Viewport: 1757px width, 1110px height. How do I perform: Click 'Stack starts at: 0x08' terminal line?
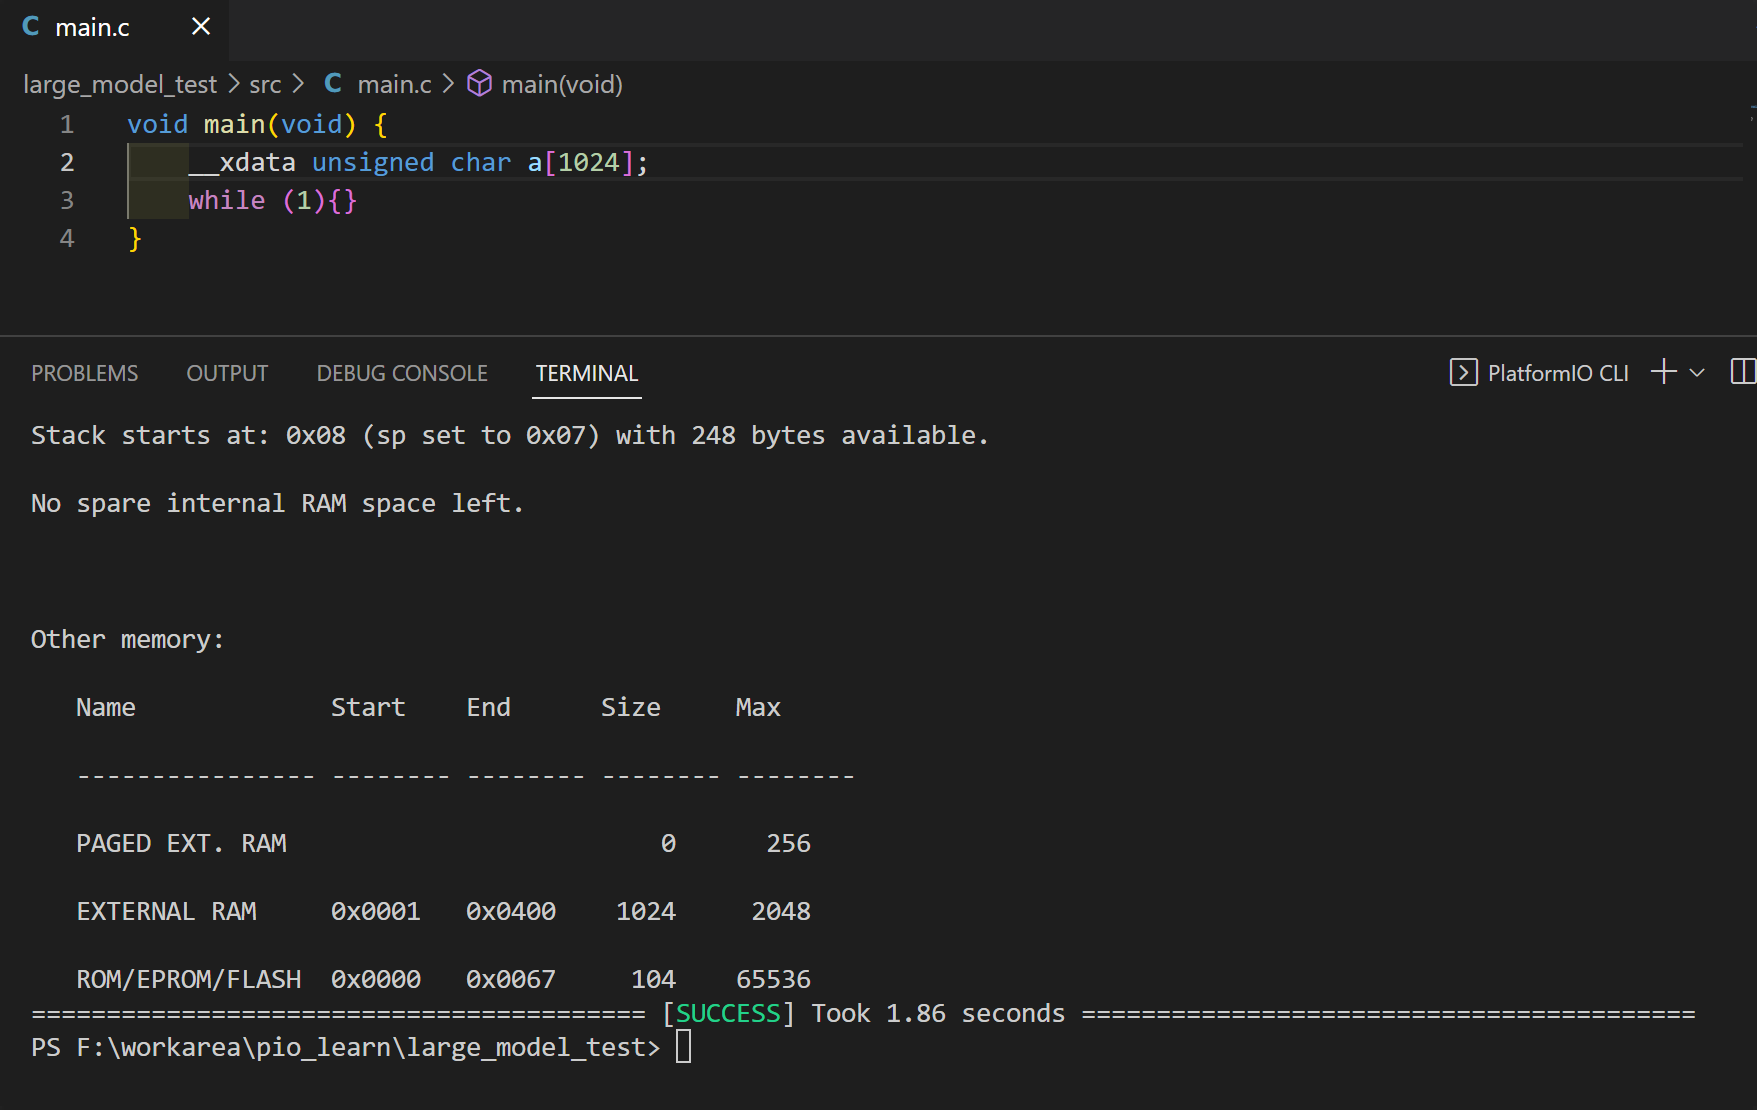click(510, 435)
